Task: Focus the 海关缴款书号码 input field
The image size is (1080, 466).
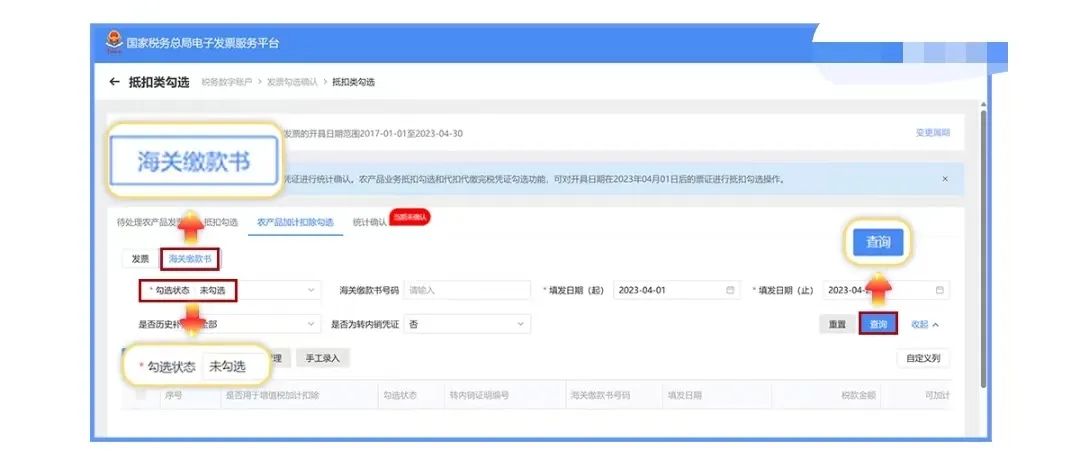Action: tap(467, 290)
